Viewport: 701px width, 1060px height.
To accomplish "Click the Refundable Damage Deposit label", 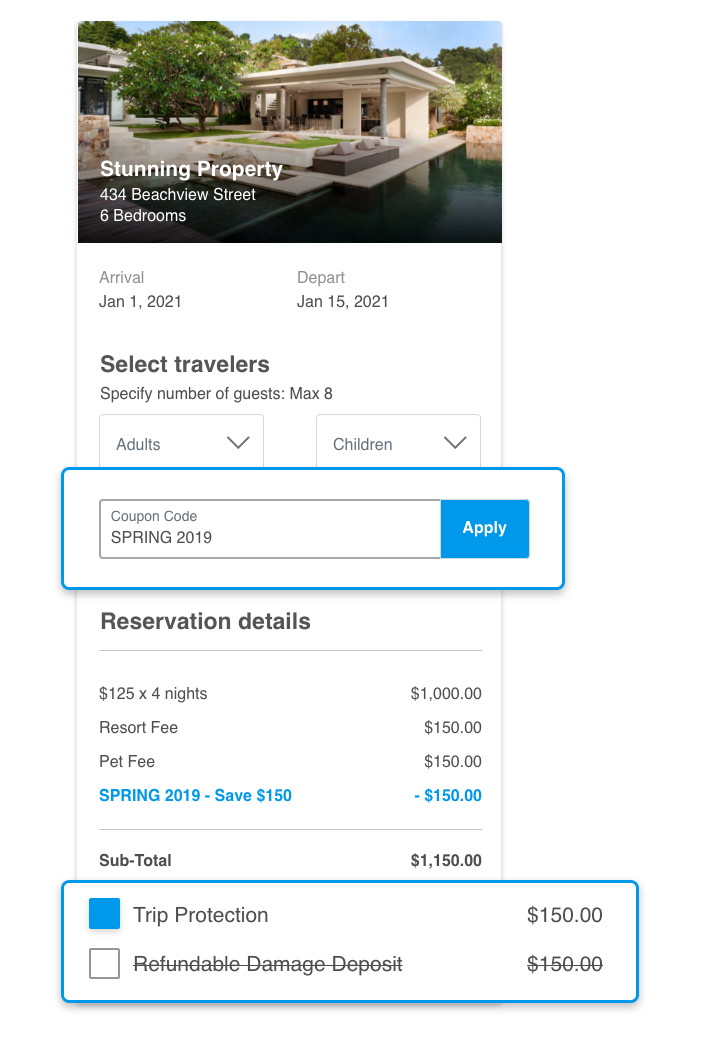I will (x=268, y=964).
